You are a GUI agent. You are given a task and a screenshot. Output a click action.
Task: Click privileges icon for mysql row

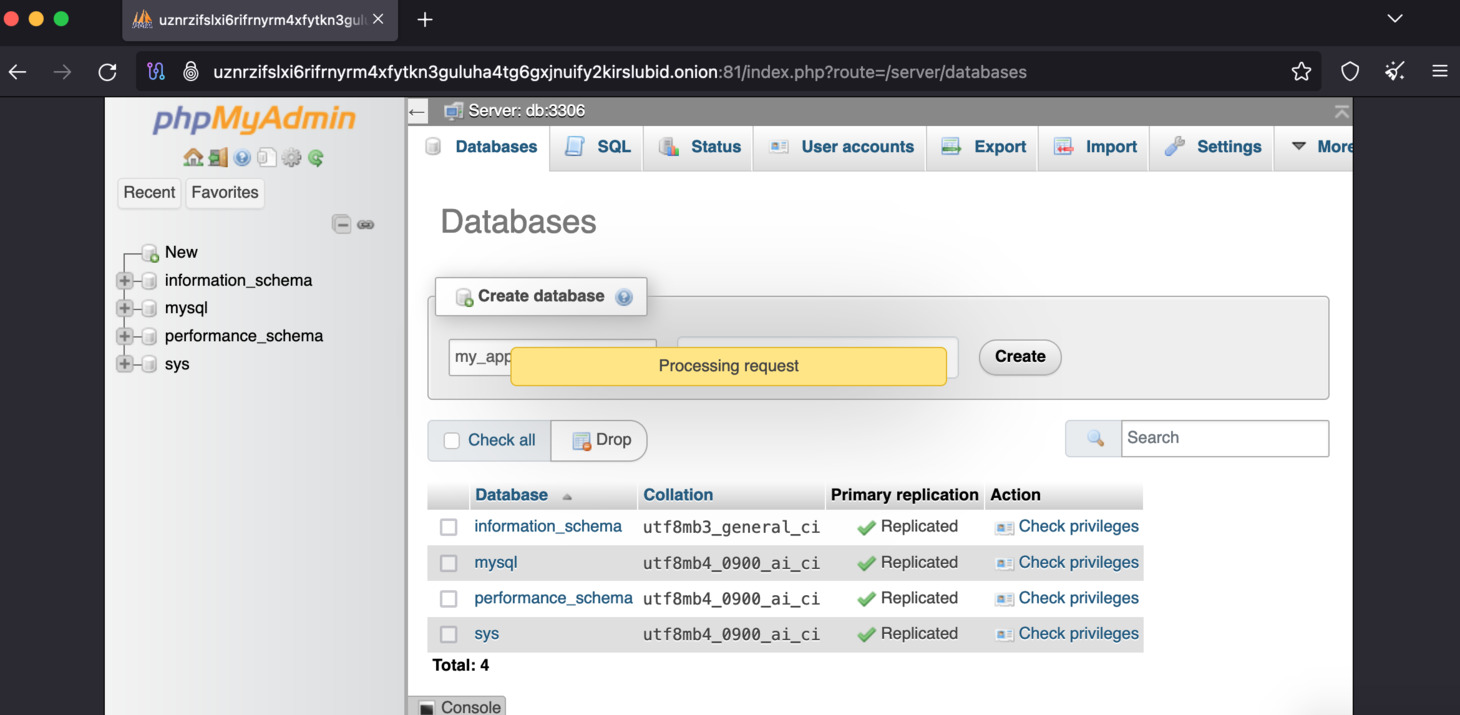coord(1004,564)
